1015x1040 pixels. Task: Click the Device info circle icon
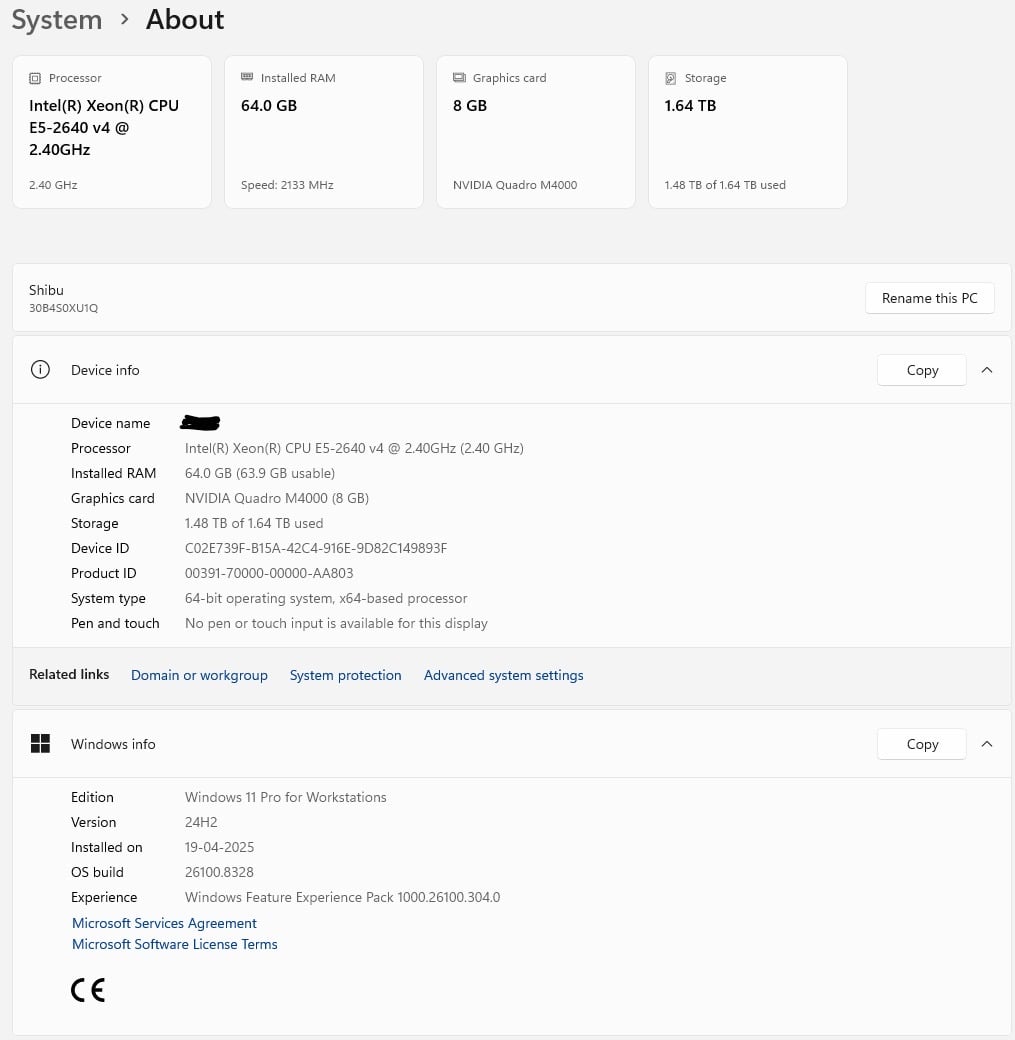(40, 369)
